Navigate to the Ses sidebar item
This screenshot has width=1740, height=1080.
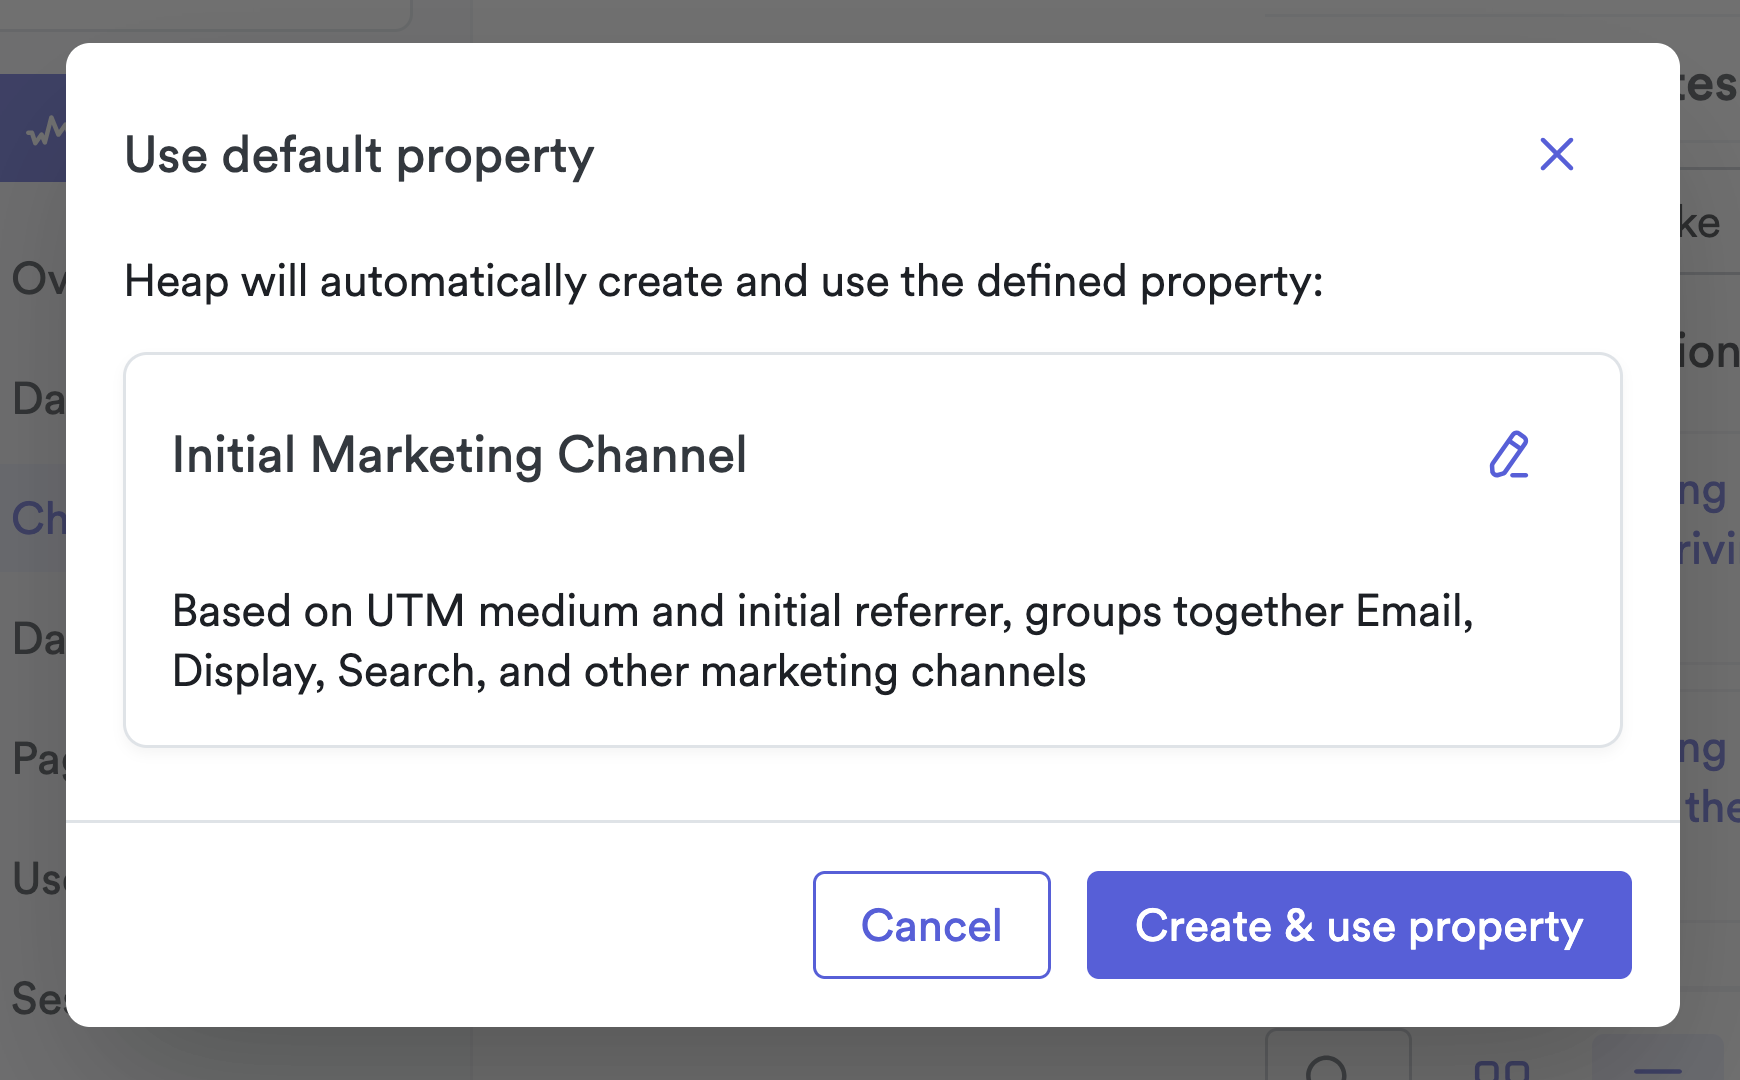pos(36,999)
